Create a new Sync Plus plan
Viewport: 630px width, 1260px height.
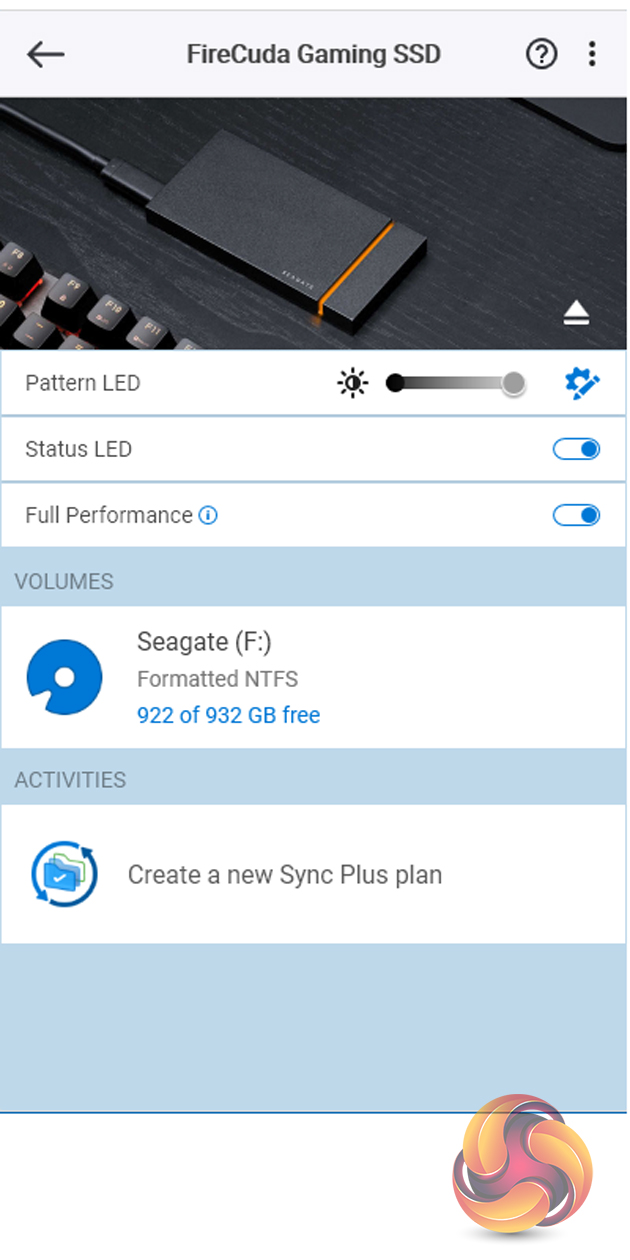coord(285,875)
